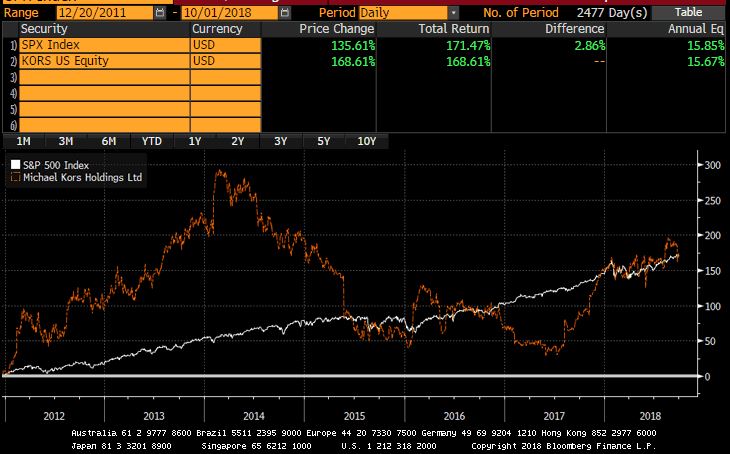Click the 2017 label on the time axis

[x=554, y=416]
